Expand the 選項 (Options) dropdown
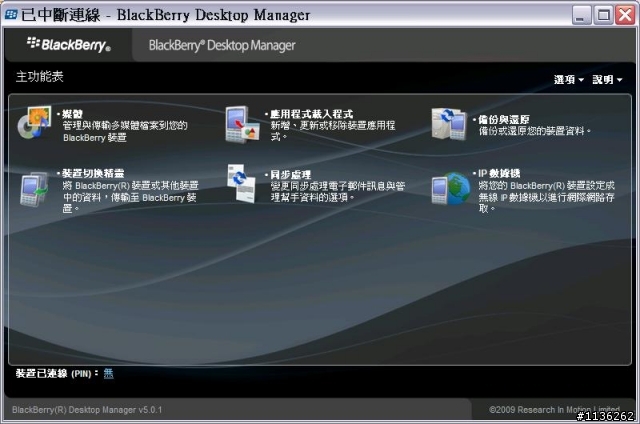 point(569,80)
